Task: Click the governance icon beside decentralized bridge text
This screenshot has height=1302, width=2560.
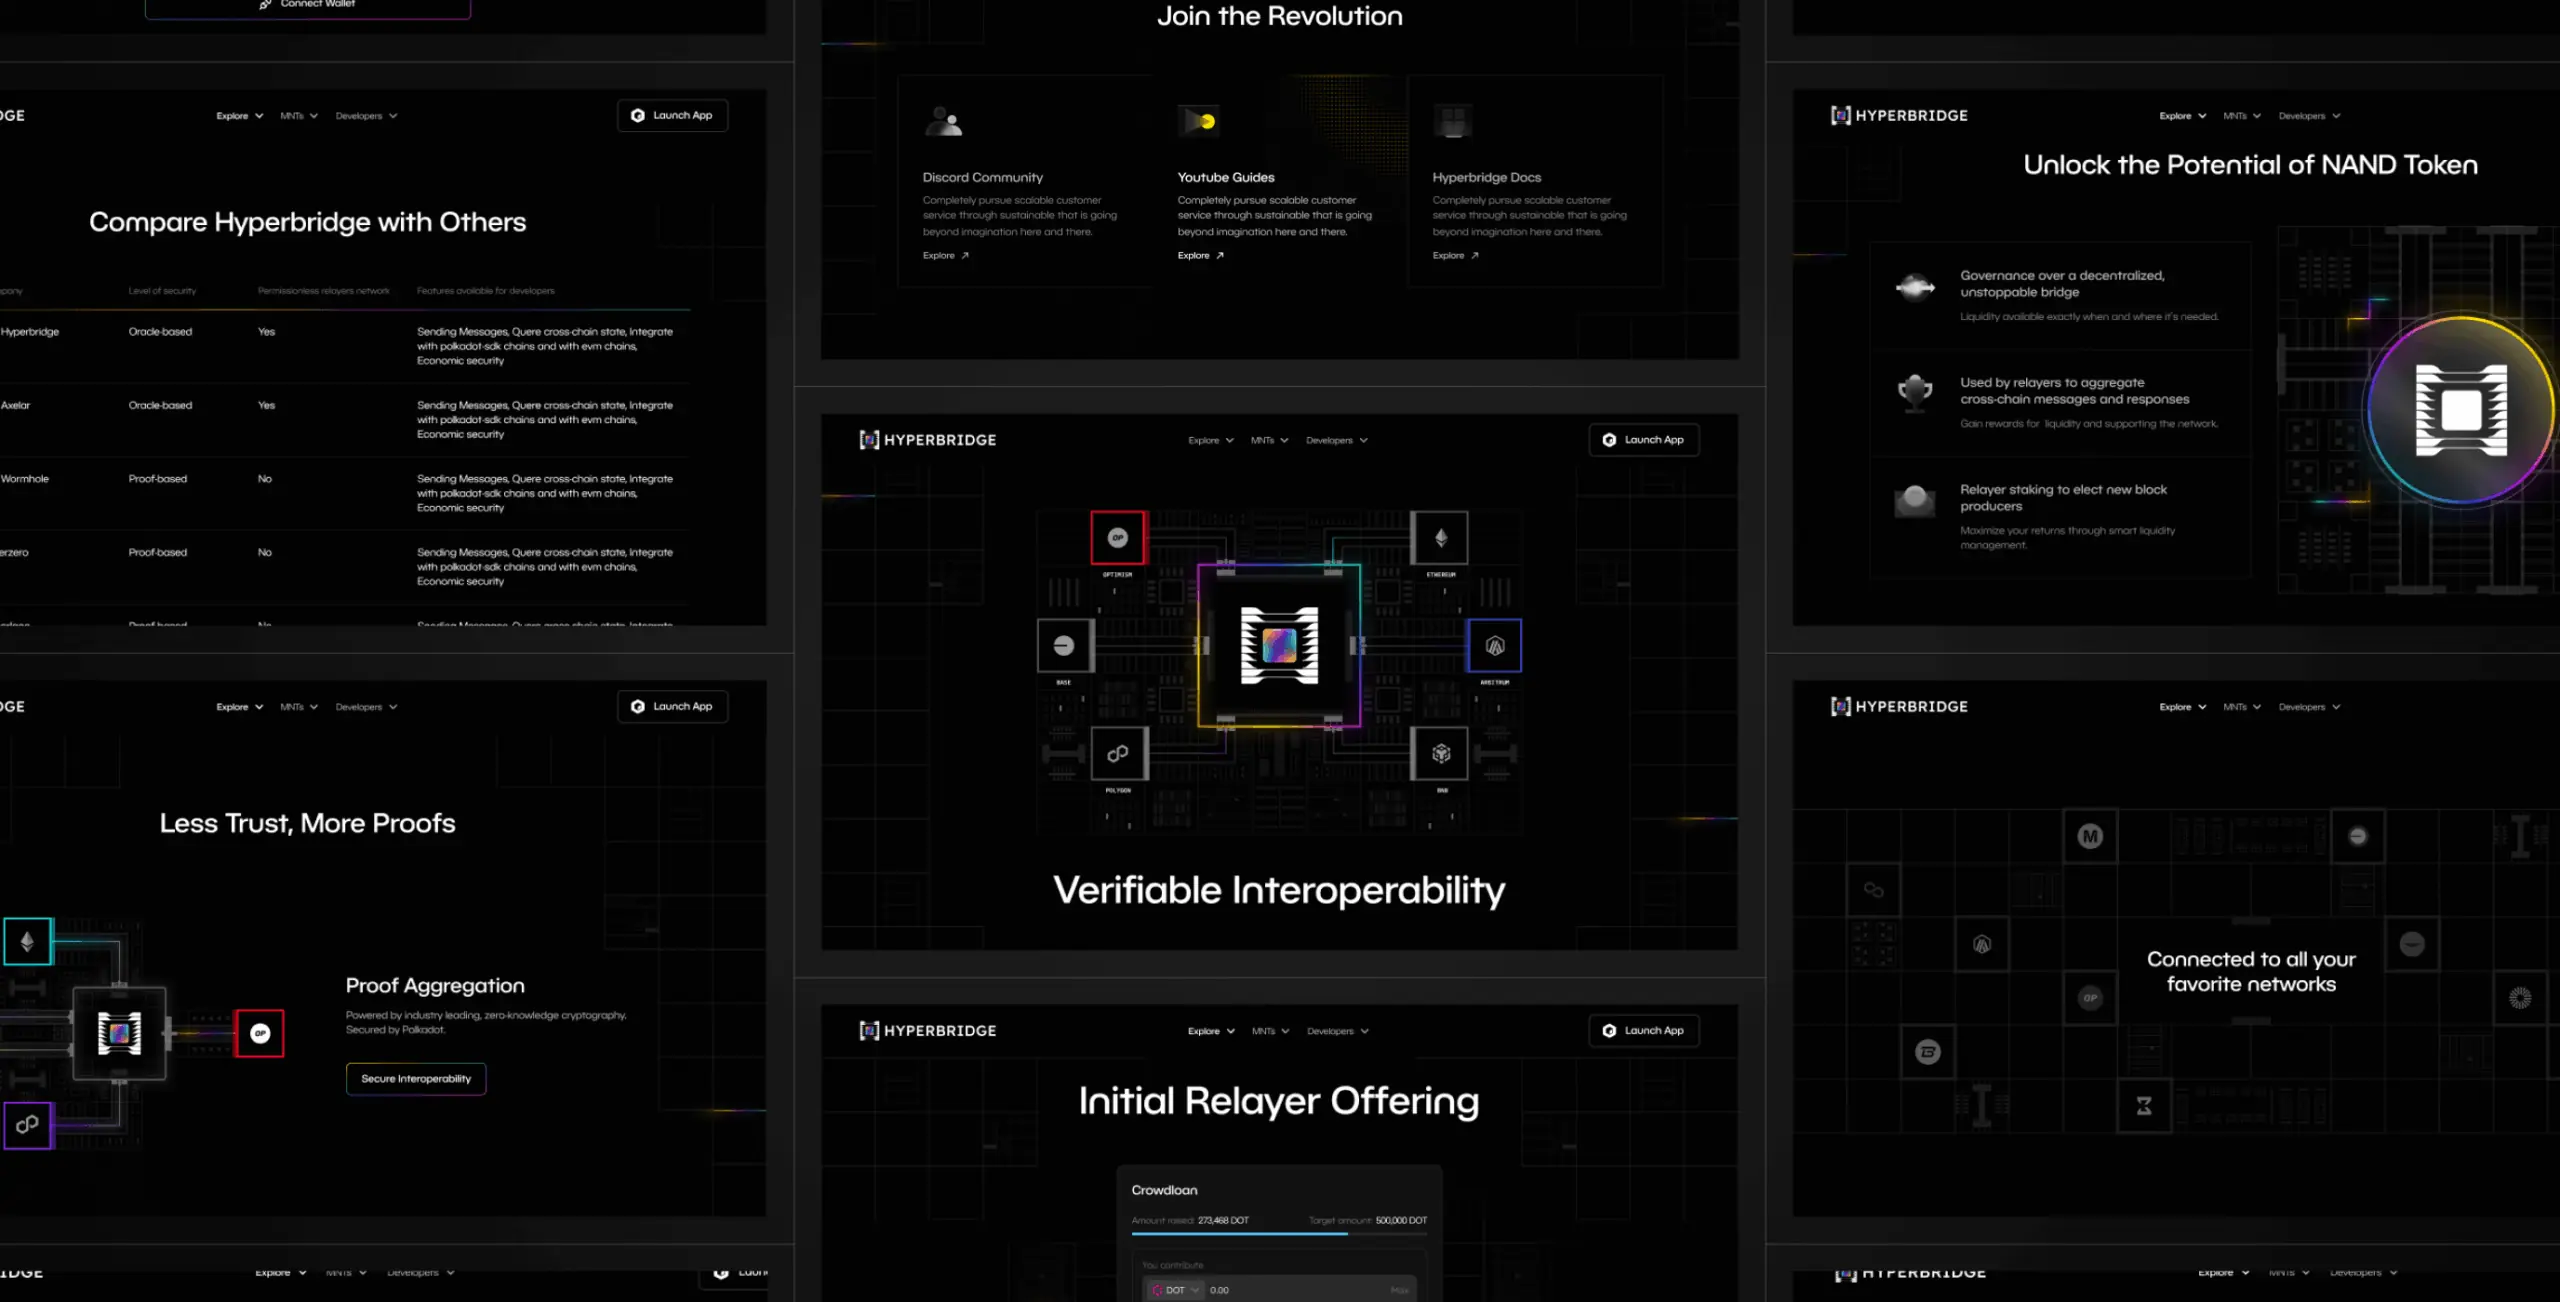Action: 1915,287
